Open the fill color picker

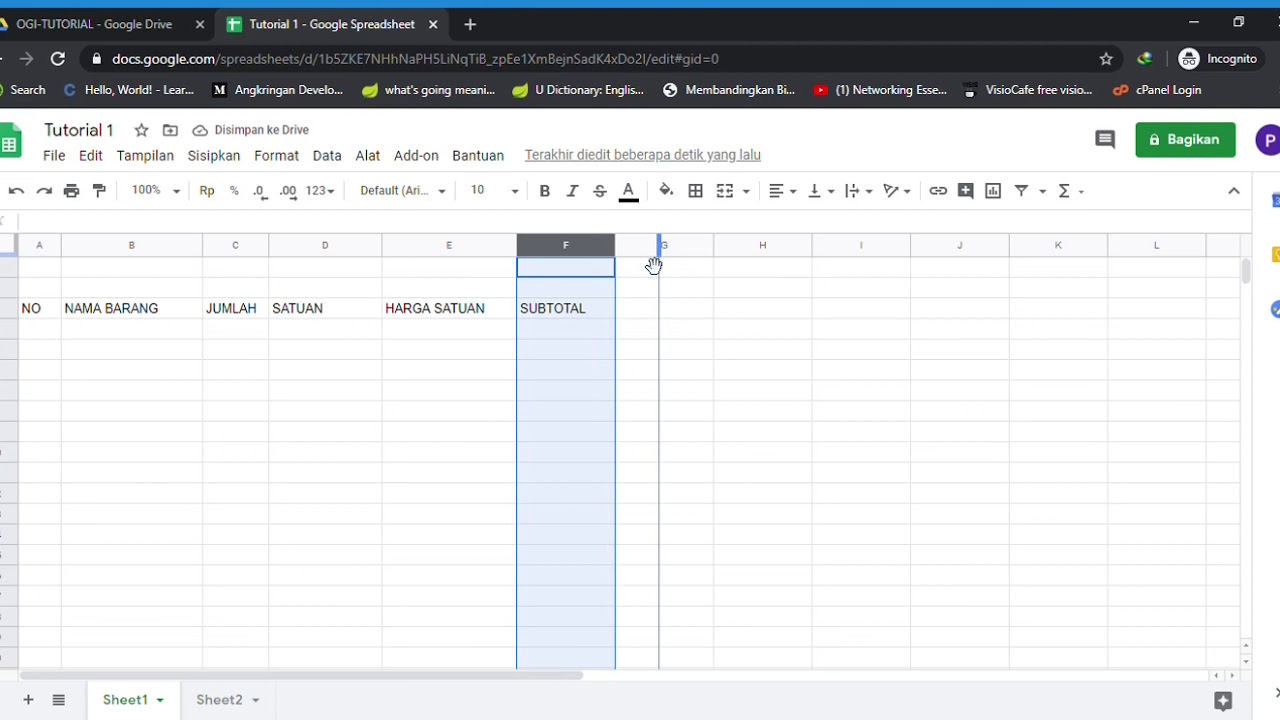[666, 191]
